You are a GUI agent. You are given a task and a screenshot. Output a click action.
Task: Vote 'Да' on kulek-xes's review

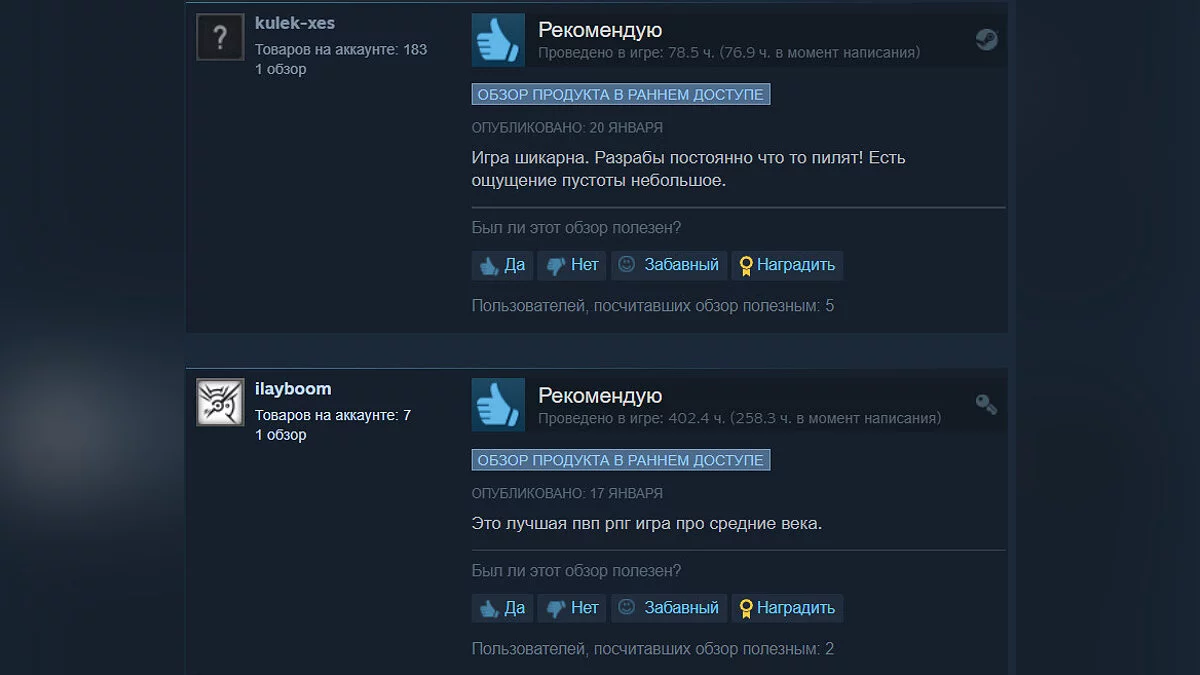(502, 265)
